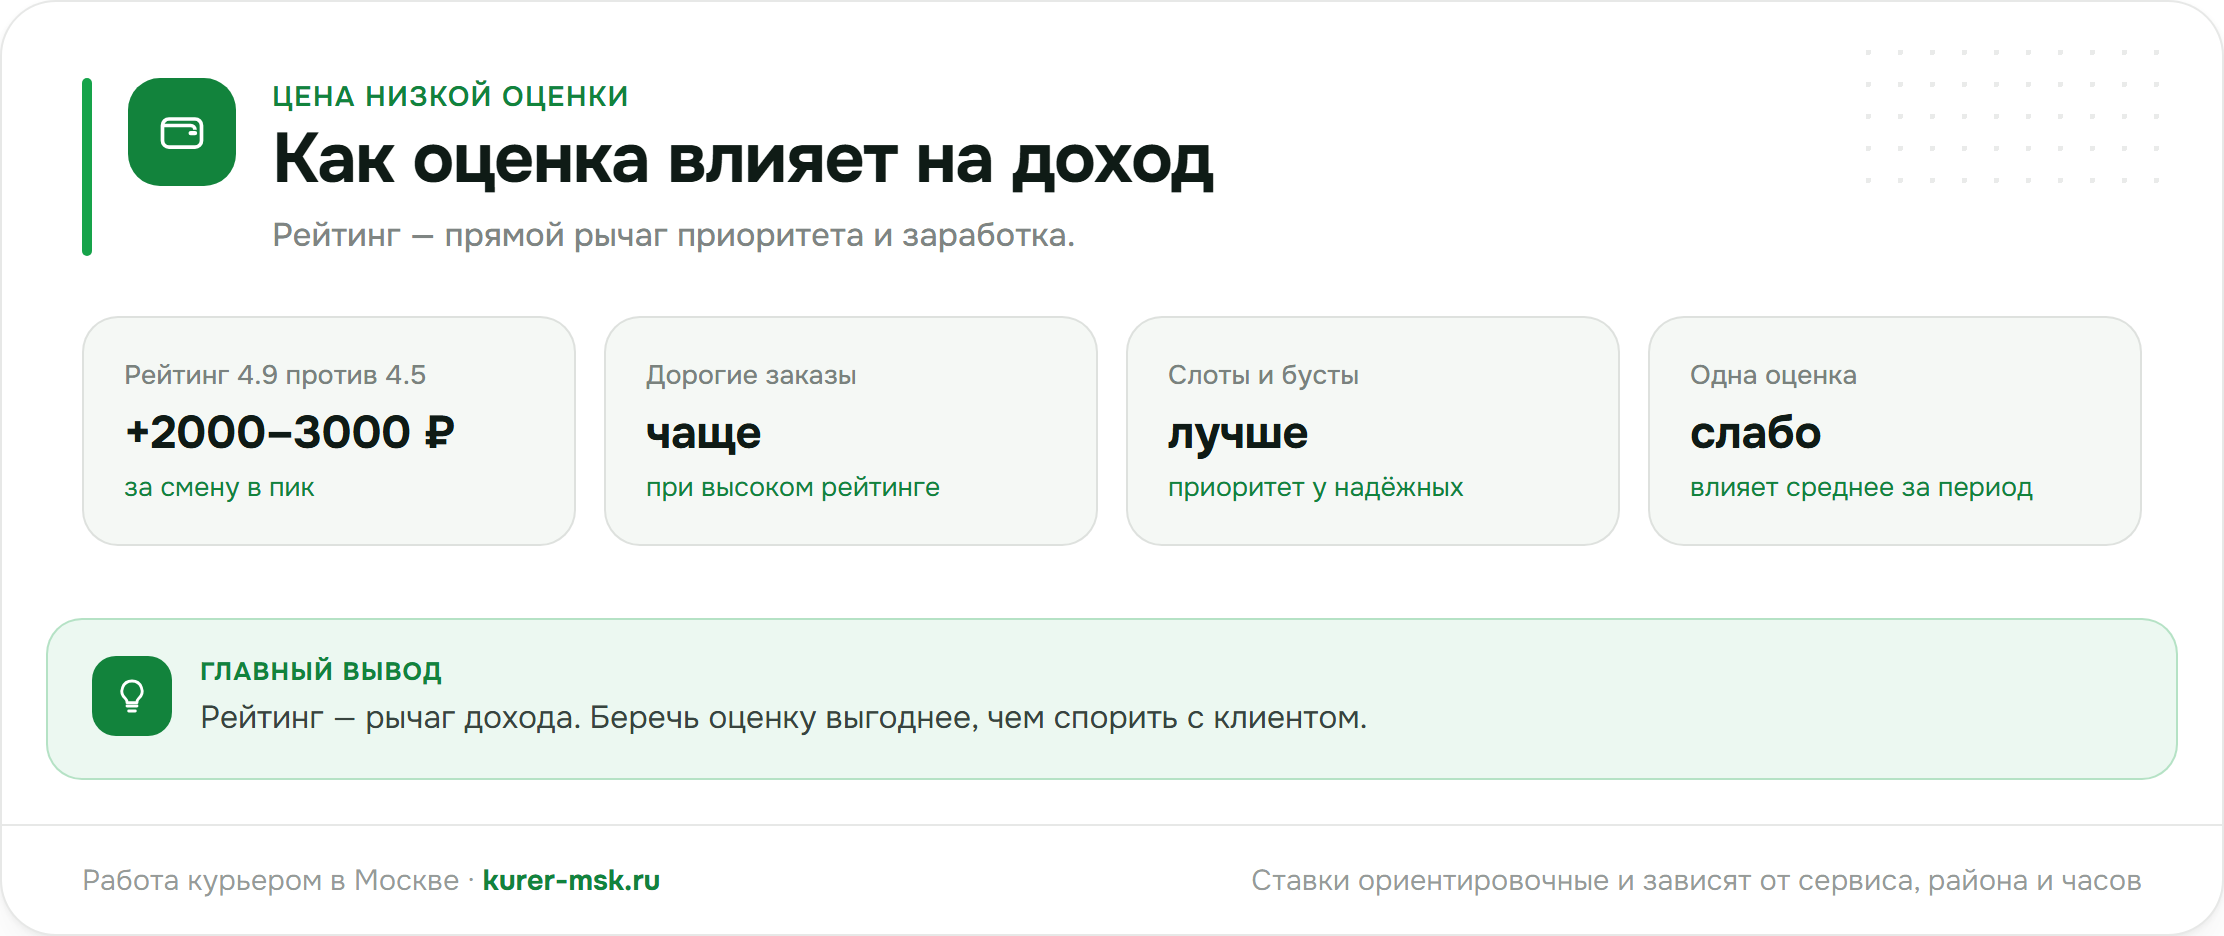The width and height of the screenshot is (2224, 936).
Task: Click the green wallet icon
Action: (182, 132)
